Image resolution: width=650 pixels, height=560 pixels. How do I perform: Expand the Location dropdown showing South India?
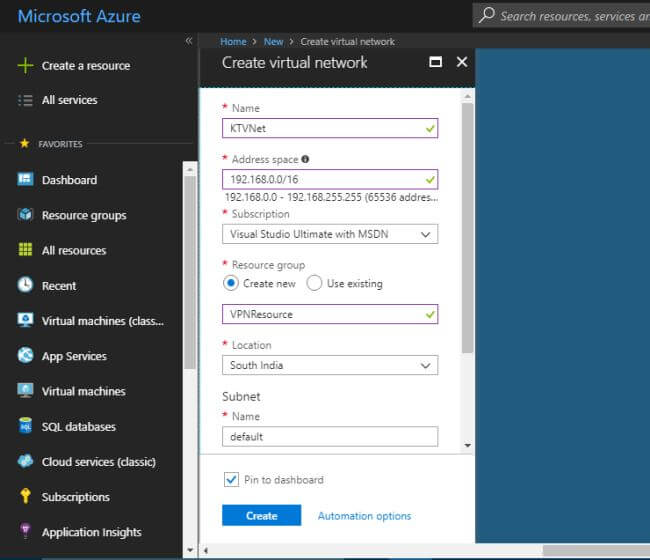pos(329,365)
